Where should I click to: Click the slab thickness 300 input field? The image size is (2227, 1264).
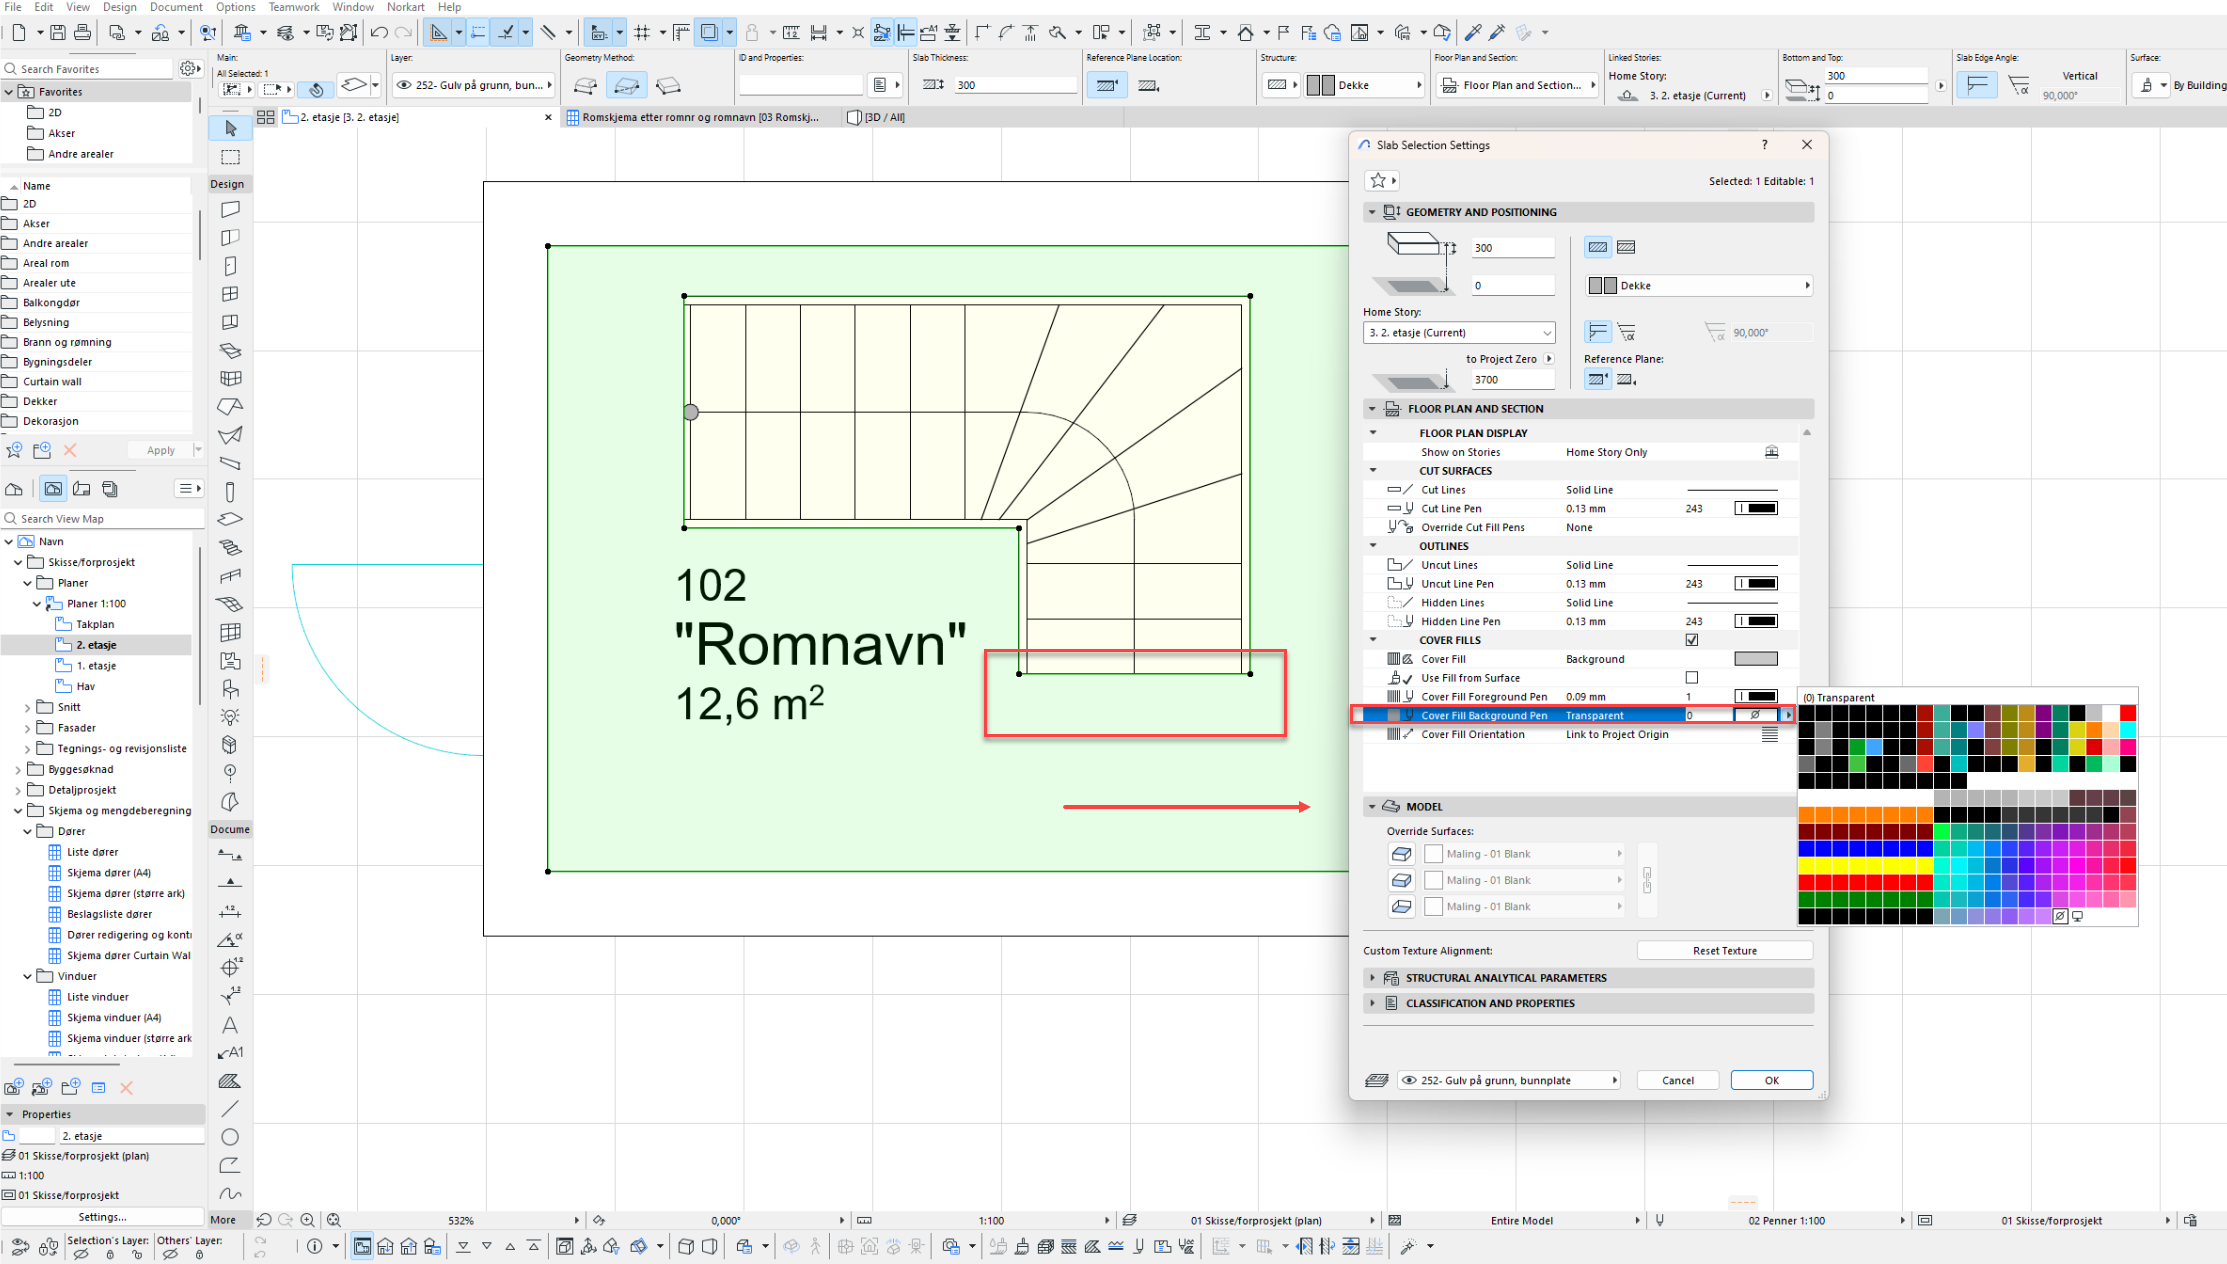[1514, 248]
